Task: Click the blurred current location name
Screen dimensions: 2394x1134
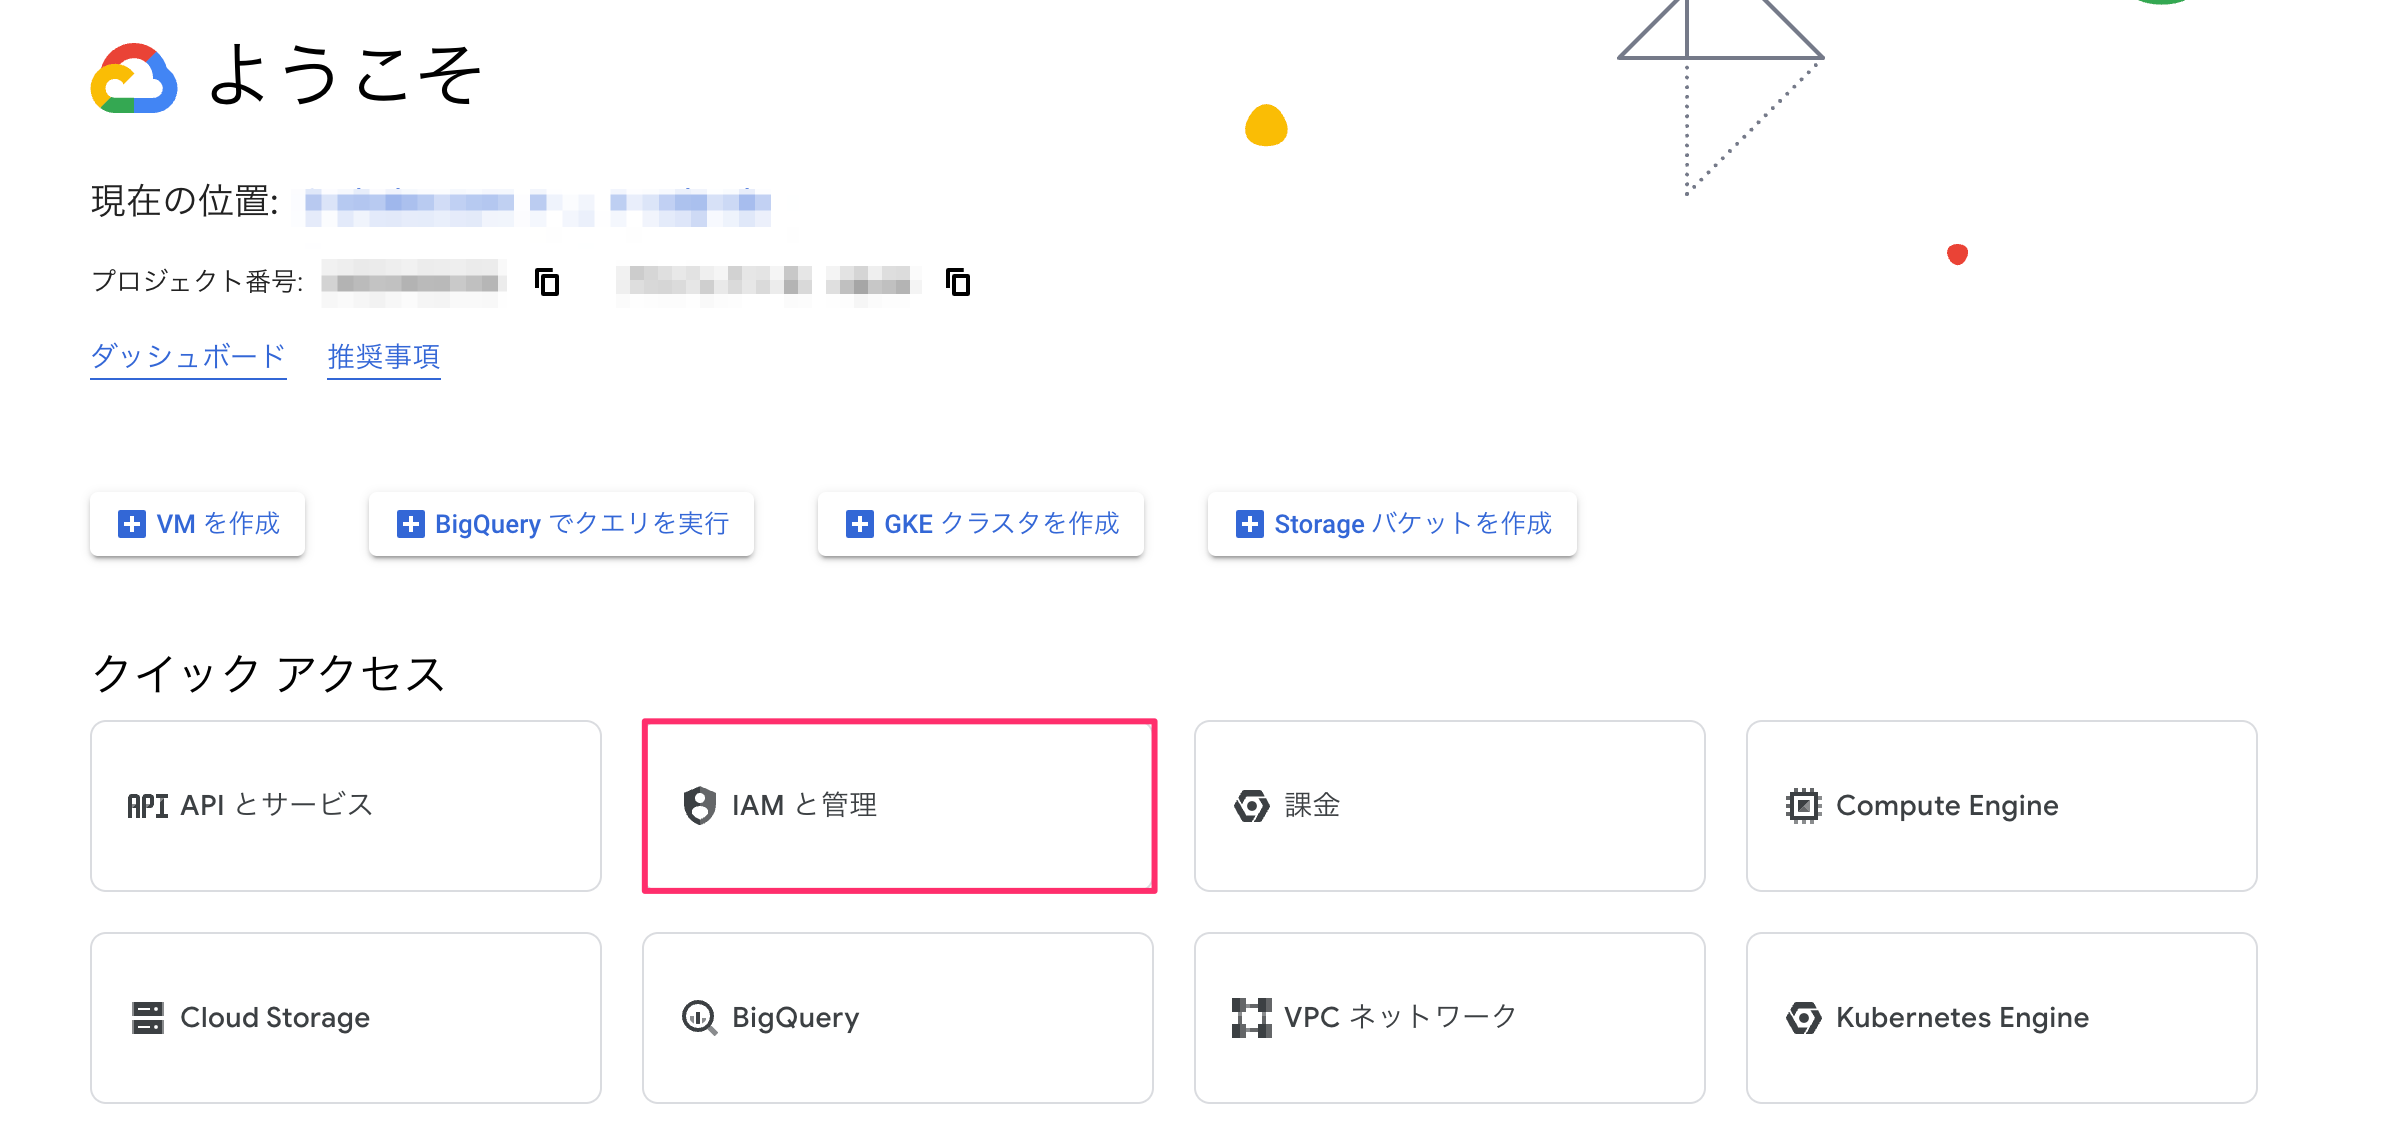Action: click(x=538, y=205)
